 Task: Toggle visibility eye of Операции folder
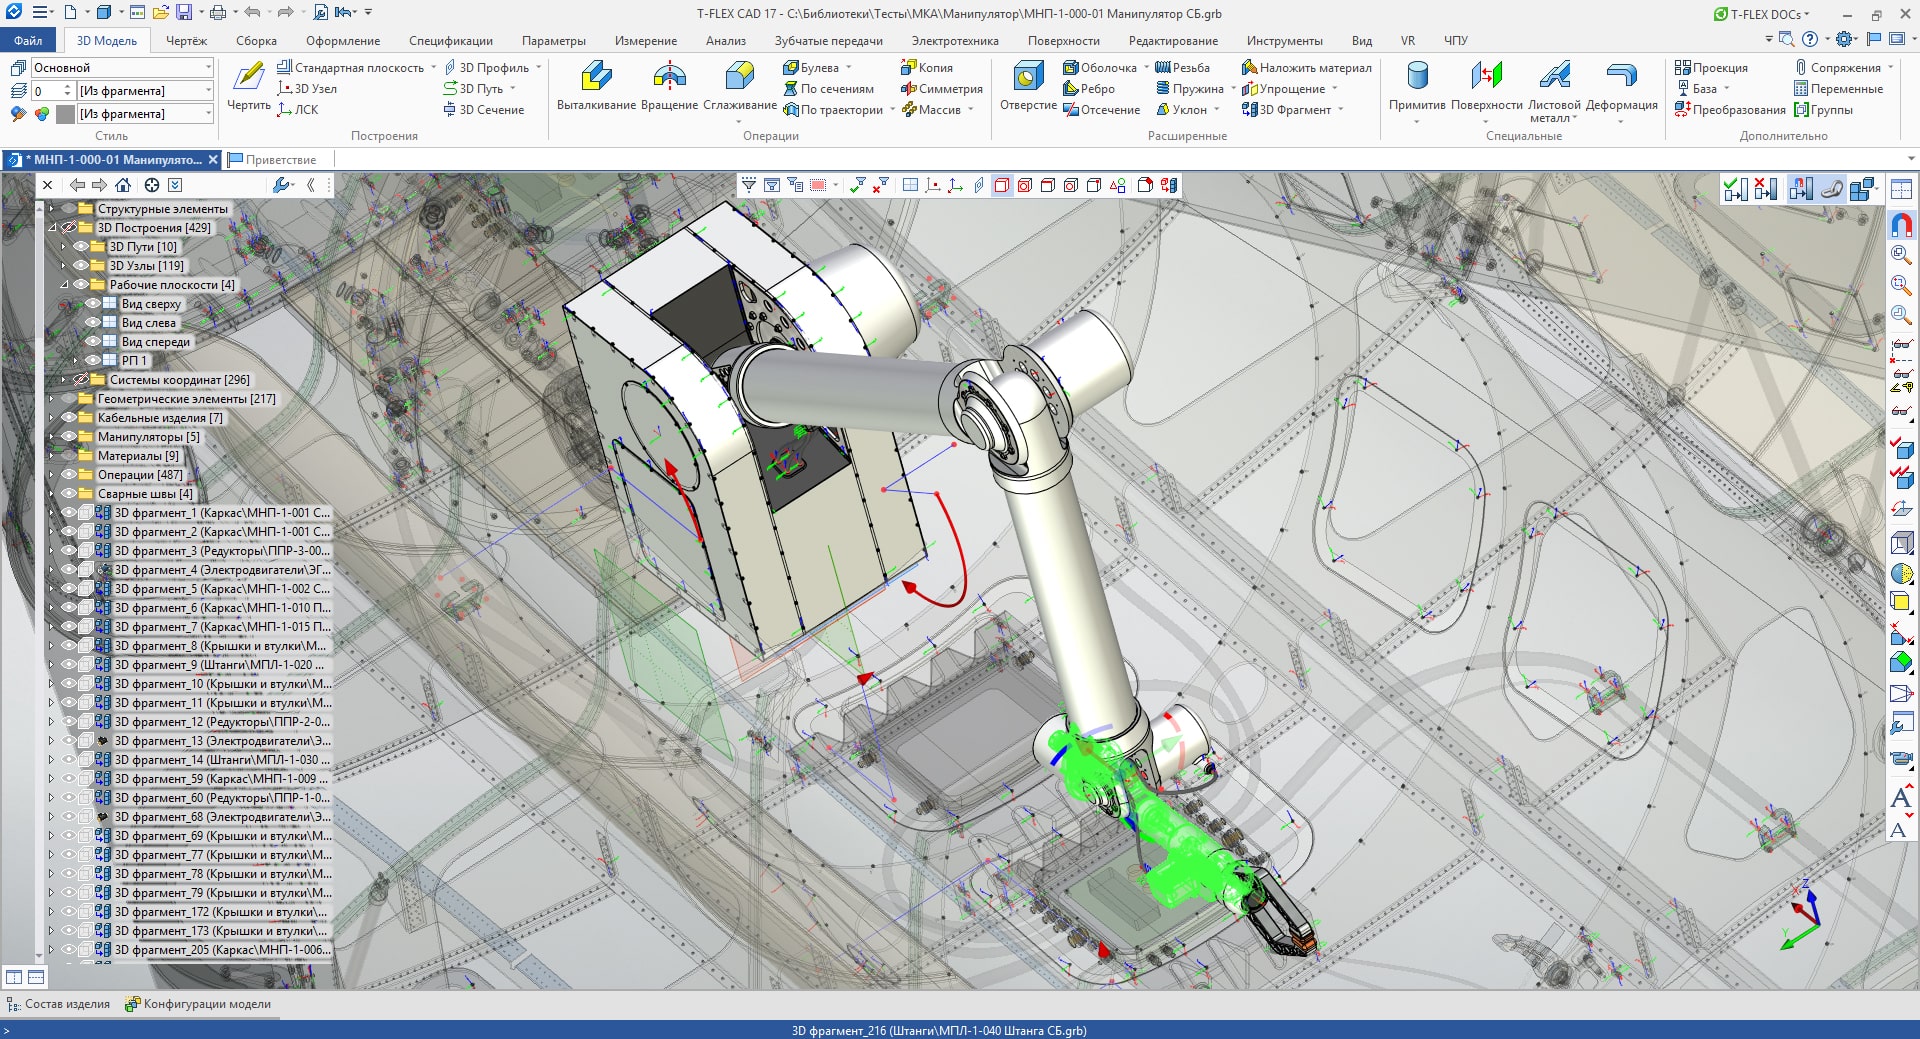tap(69, 475)
